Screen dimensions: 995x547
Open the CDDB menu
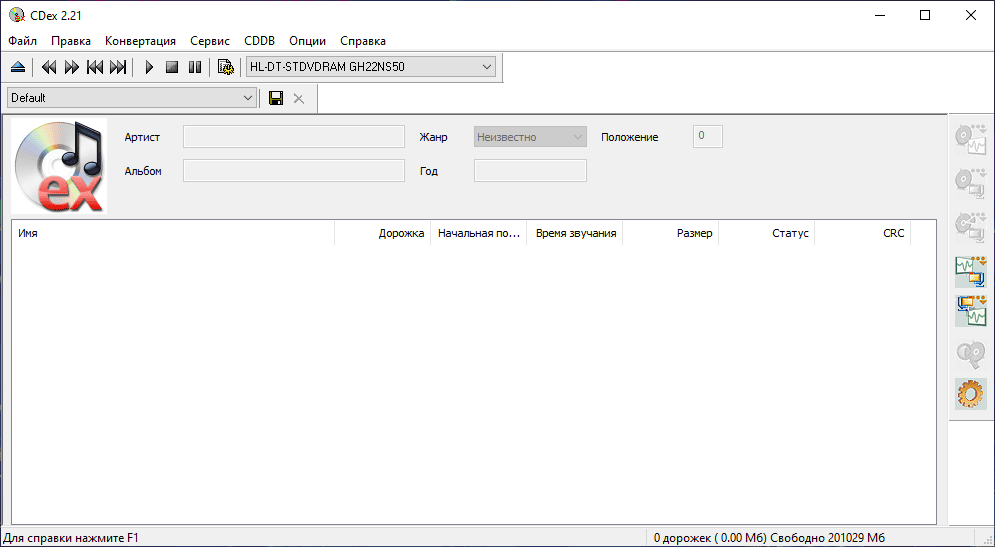[260, 41]
